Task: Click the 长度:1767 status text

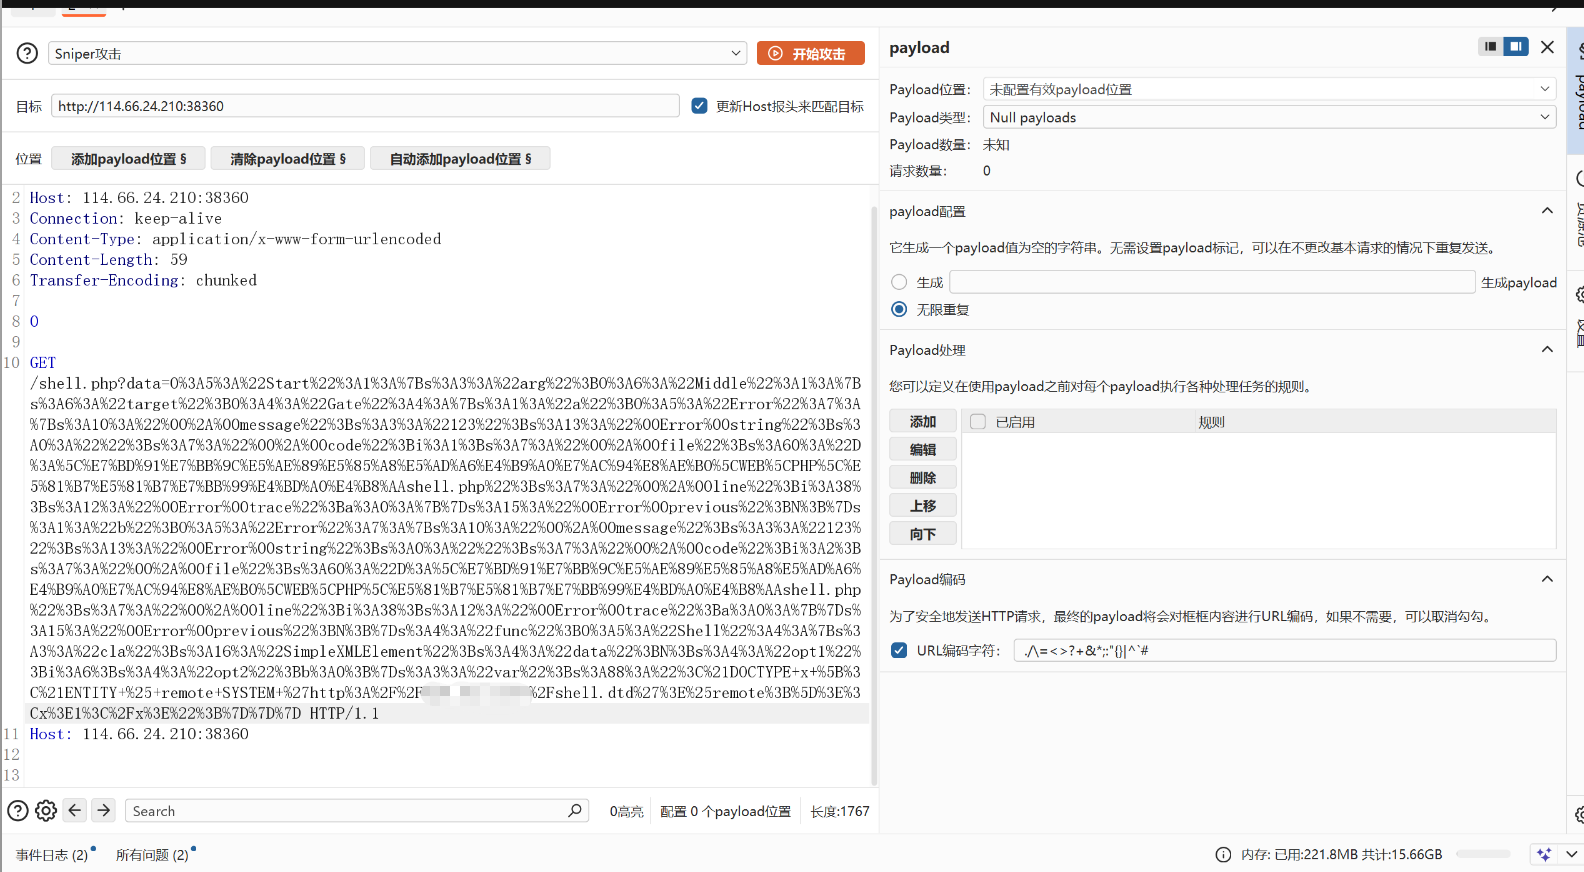Action: [x=839, y=811]
